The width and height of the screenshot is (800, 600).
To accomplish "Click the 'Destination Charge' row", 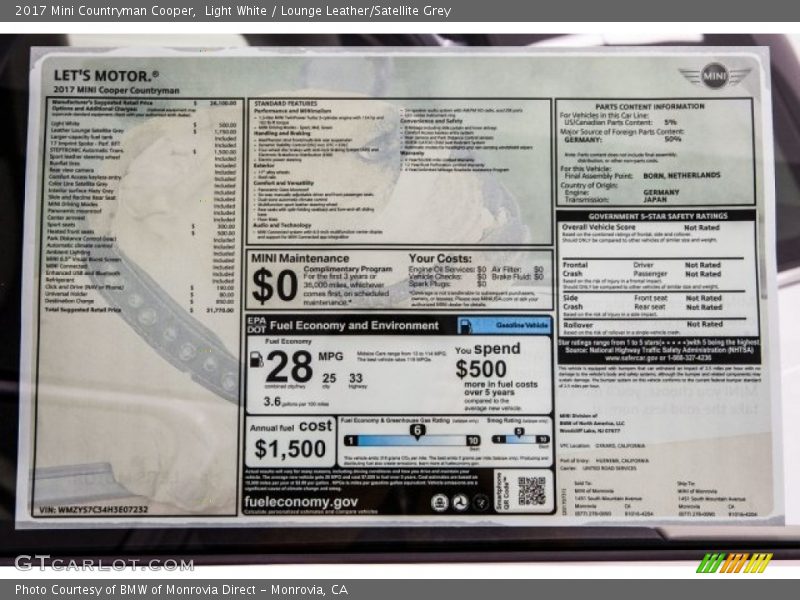I will pyautogui.click(x=140, y=302).
